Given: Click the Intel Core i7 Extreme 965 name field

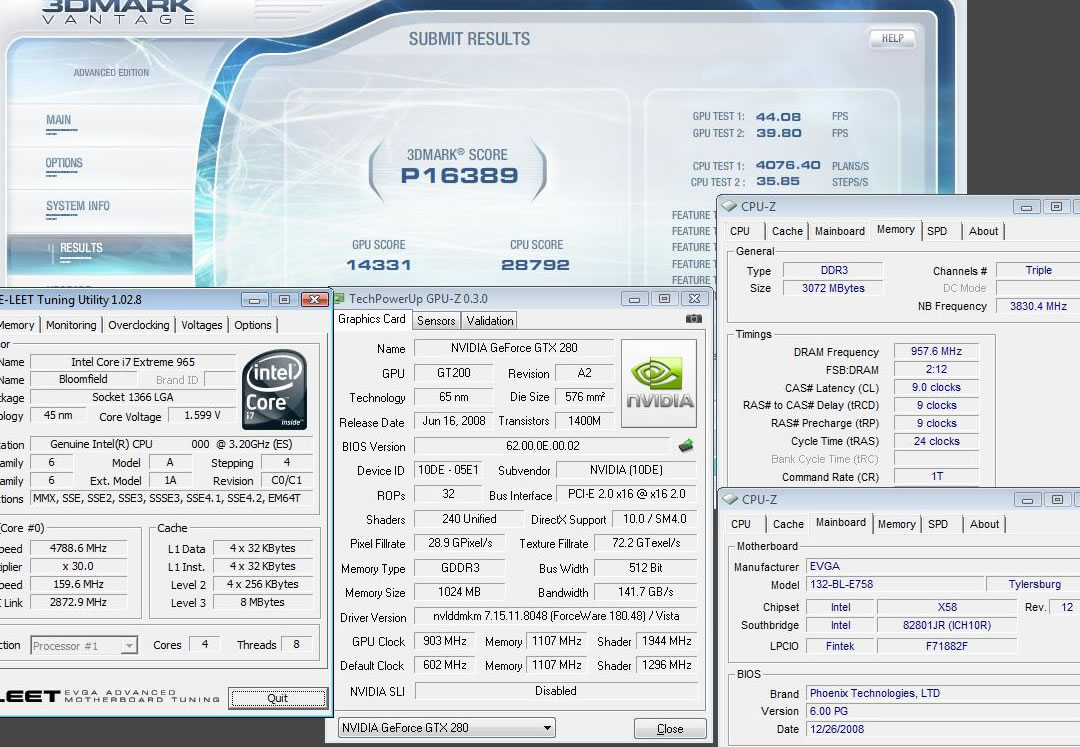Looking at the screenshot, I should [x=133, y=362].
